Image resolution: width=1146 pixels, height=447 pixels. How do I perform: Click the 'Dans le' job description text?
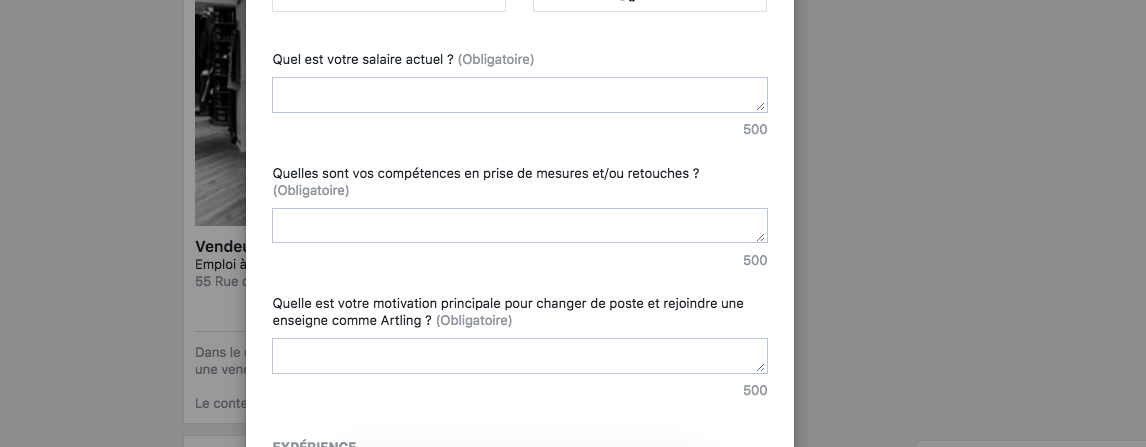220,353
